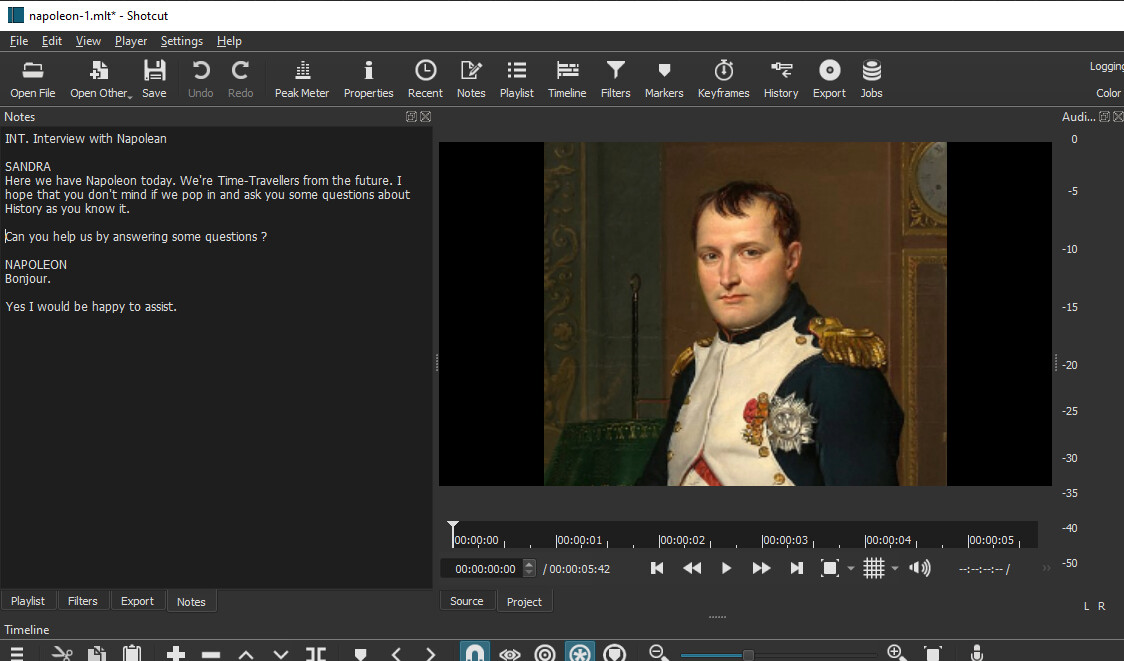Viewport: 1124px width, 661px height.
Task: Open the Export panel from toolbar
Action: coord(829,80)
